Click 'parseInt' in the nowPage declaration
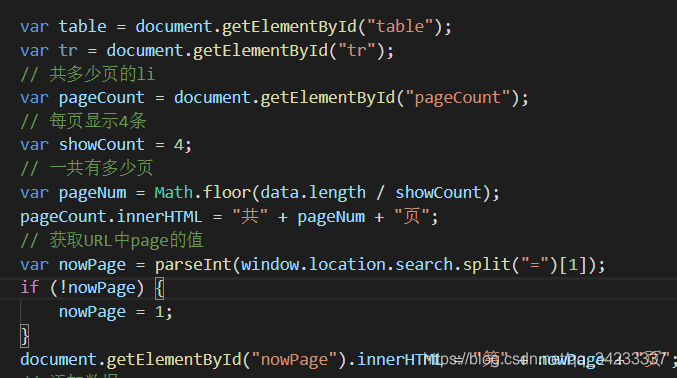This screenshot has width=677, height=378. (x=193, y=264)
